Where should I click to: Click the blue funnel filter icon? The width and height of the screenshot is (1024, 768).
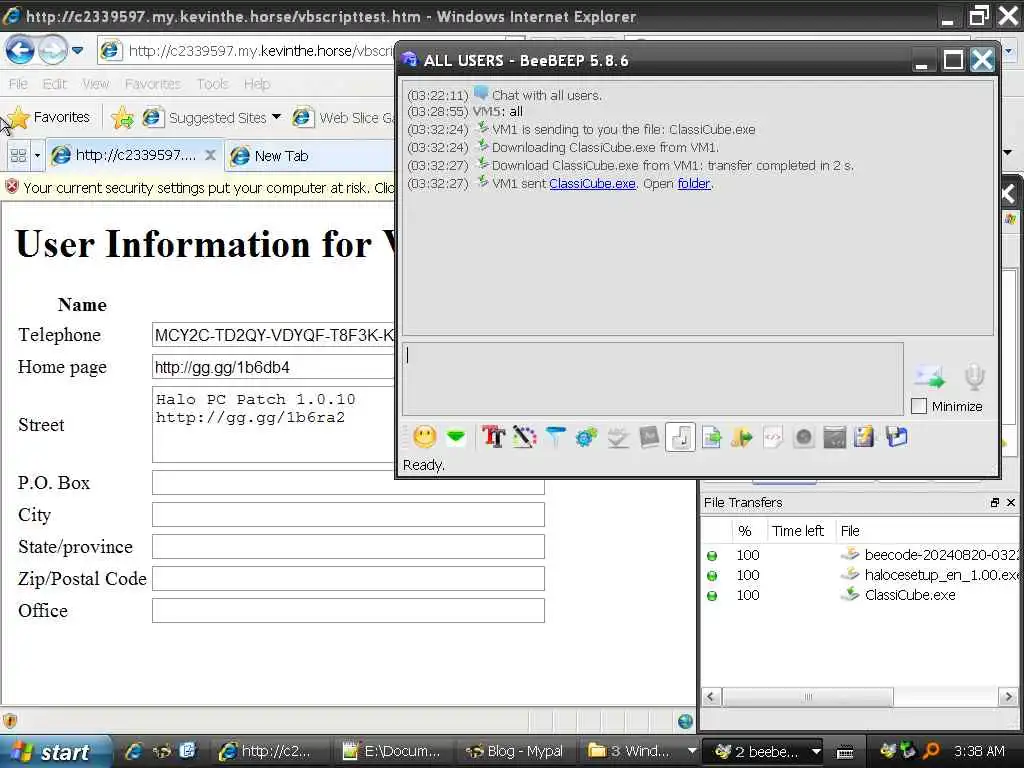point(555,437)
